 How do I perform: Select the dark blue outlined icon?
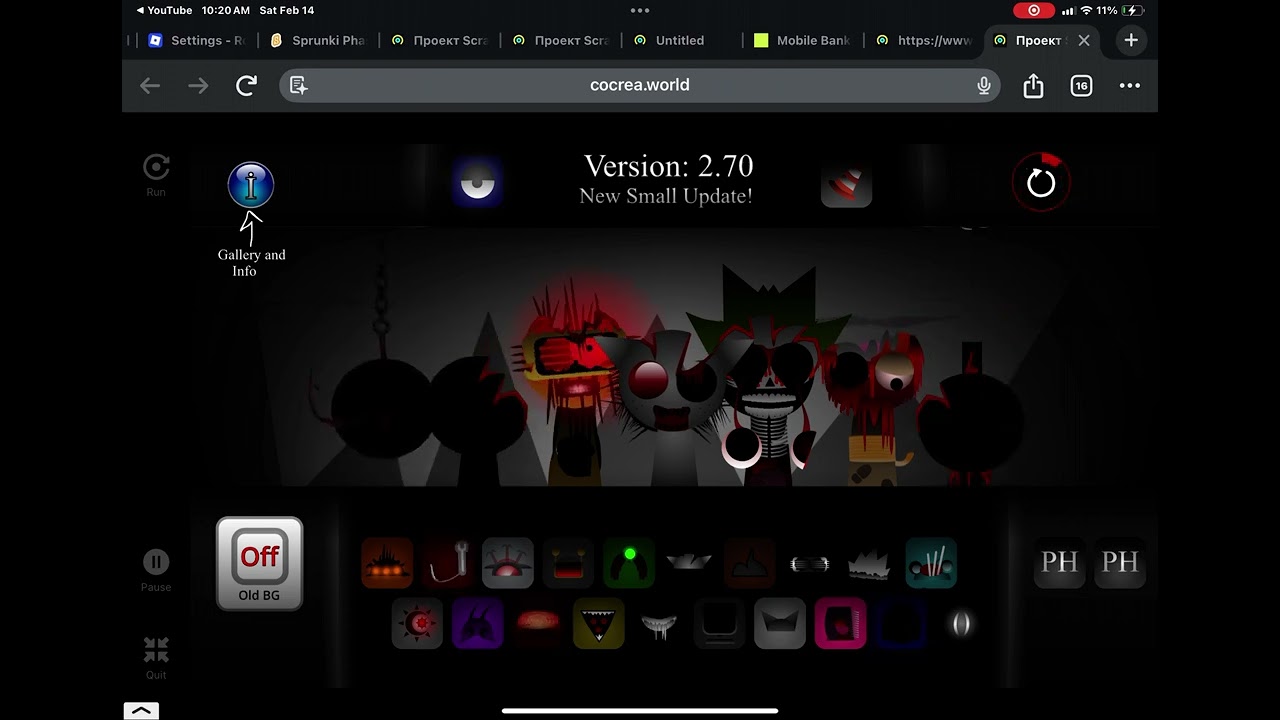900,624
